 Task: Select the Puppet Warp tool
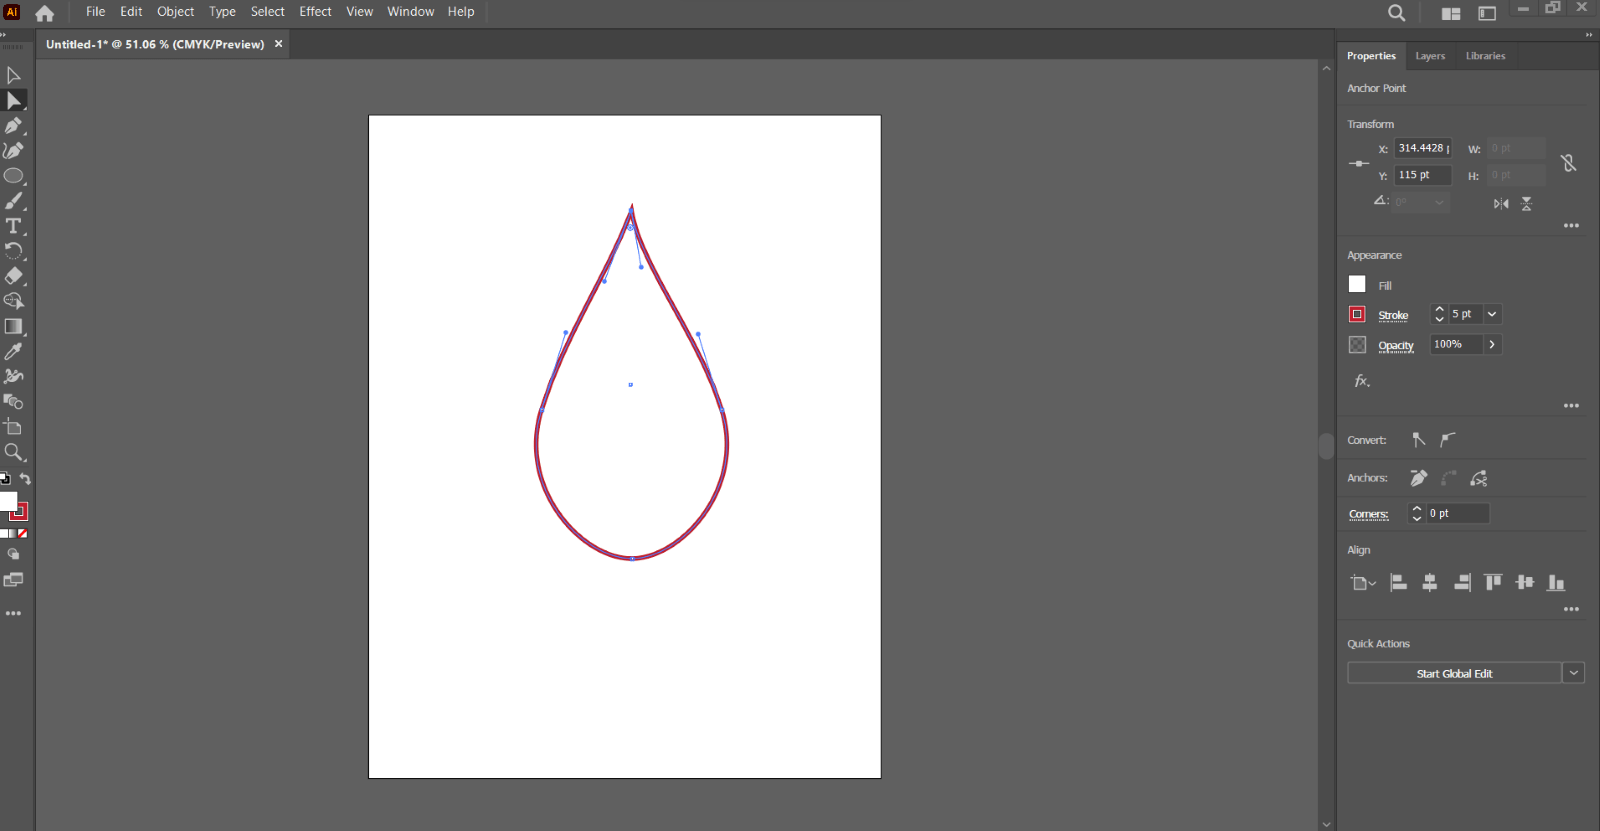pos(14,377)
